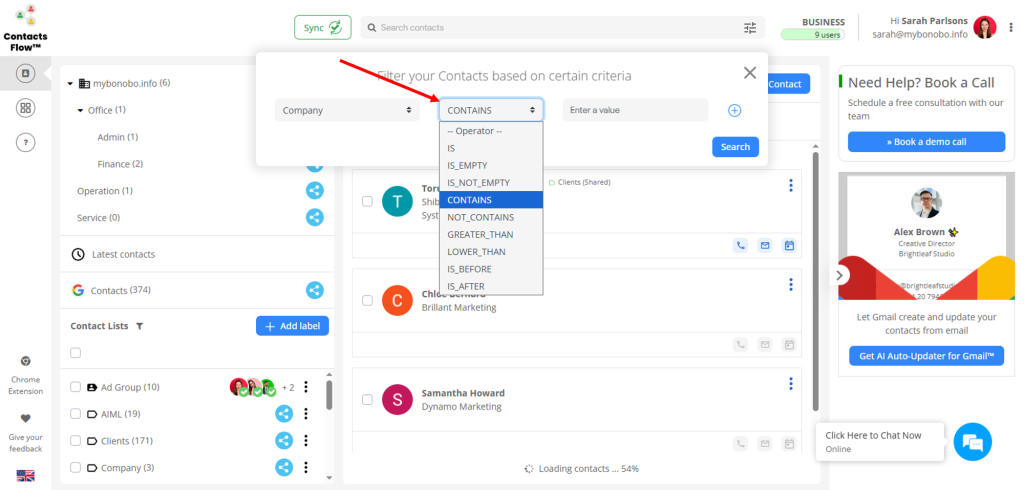Click share icon next to Operation folder
The width and height of the screenshot is (1024, 490).
pyautogui.click(x=314, y=191)
